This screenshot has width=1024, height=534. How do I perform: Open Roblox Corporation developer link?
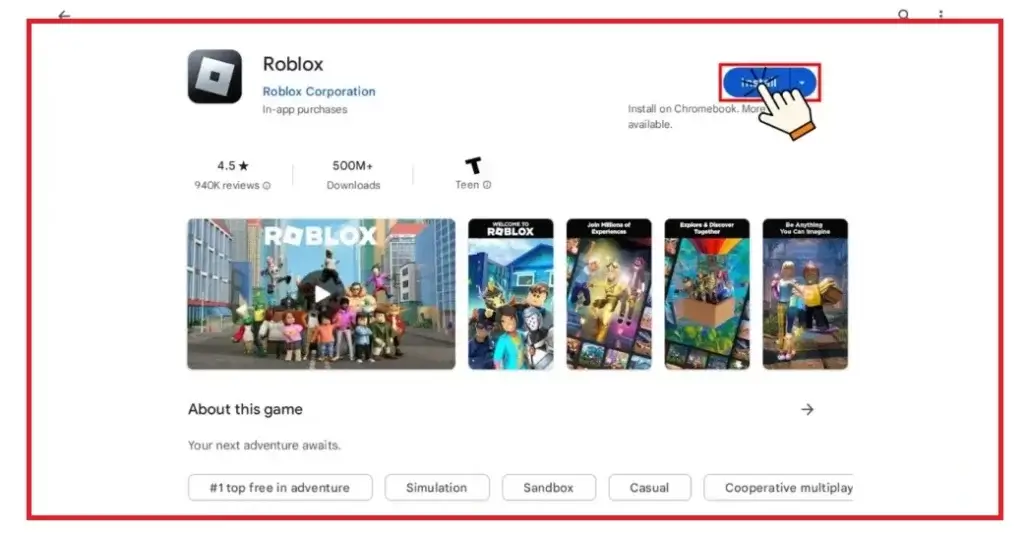click(x=319, y=91)
